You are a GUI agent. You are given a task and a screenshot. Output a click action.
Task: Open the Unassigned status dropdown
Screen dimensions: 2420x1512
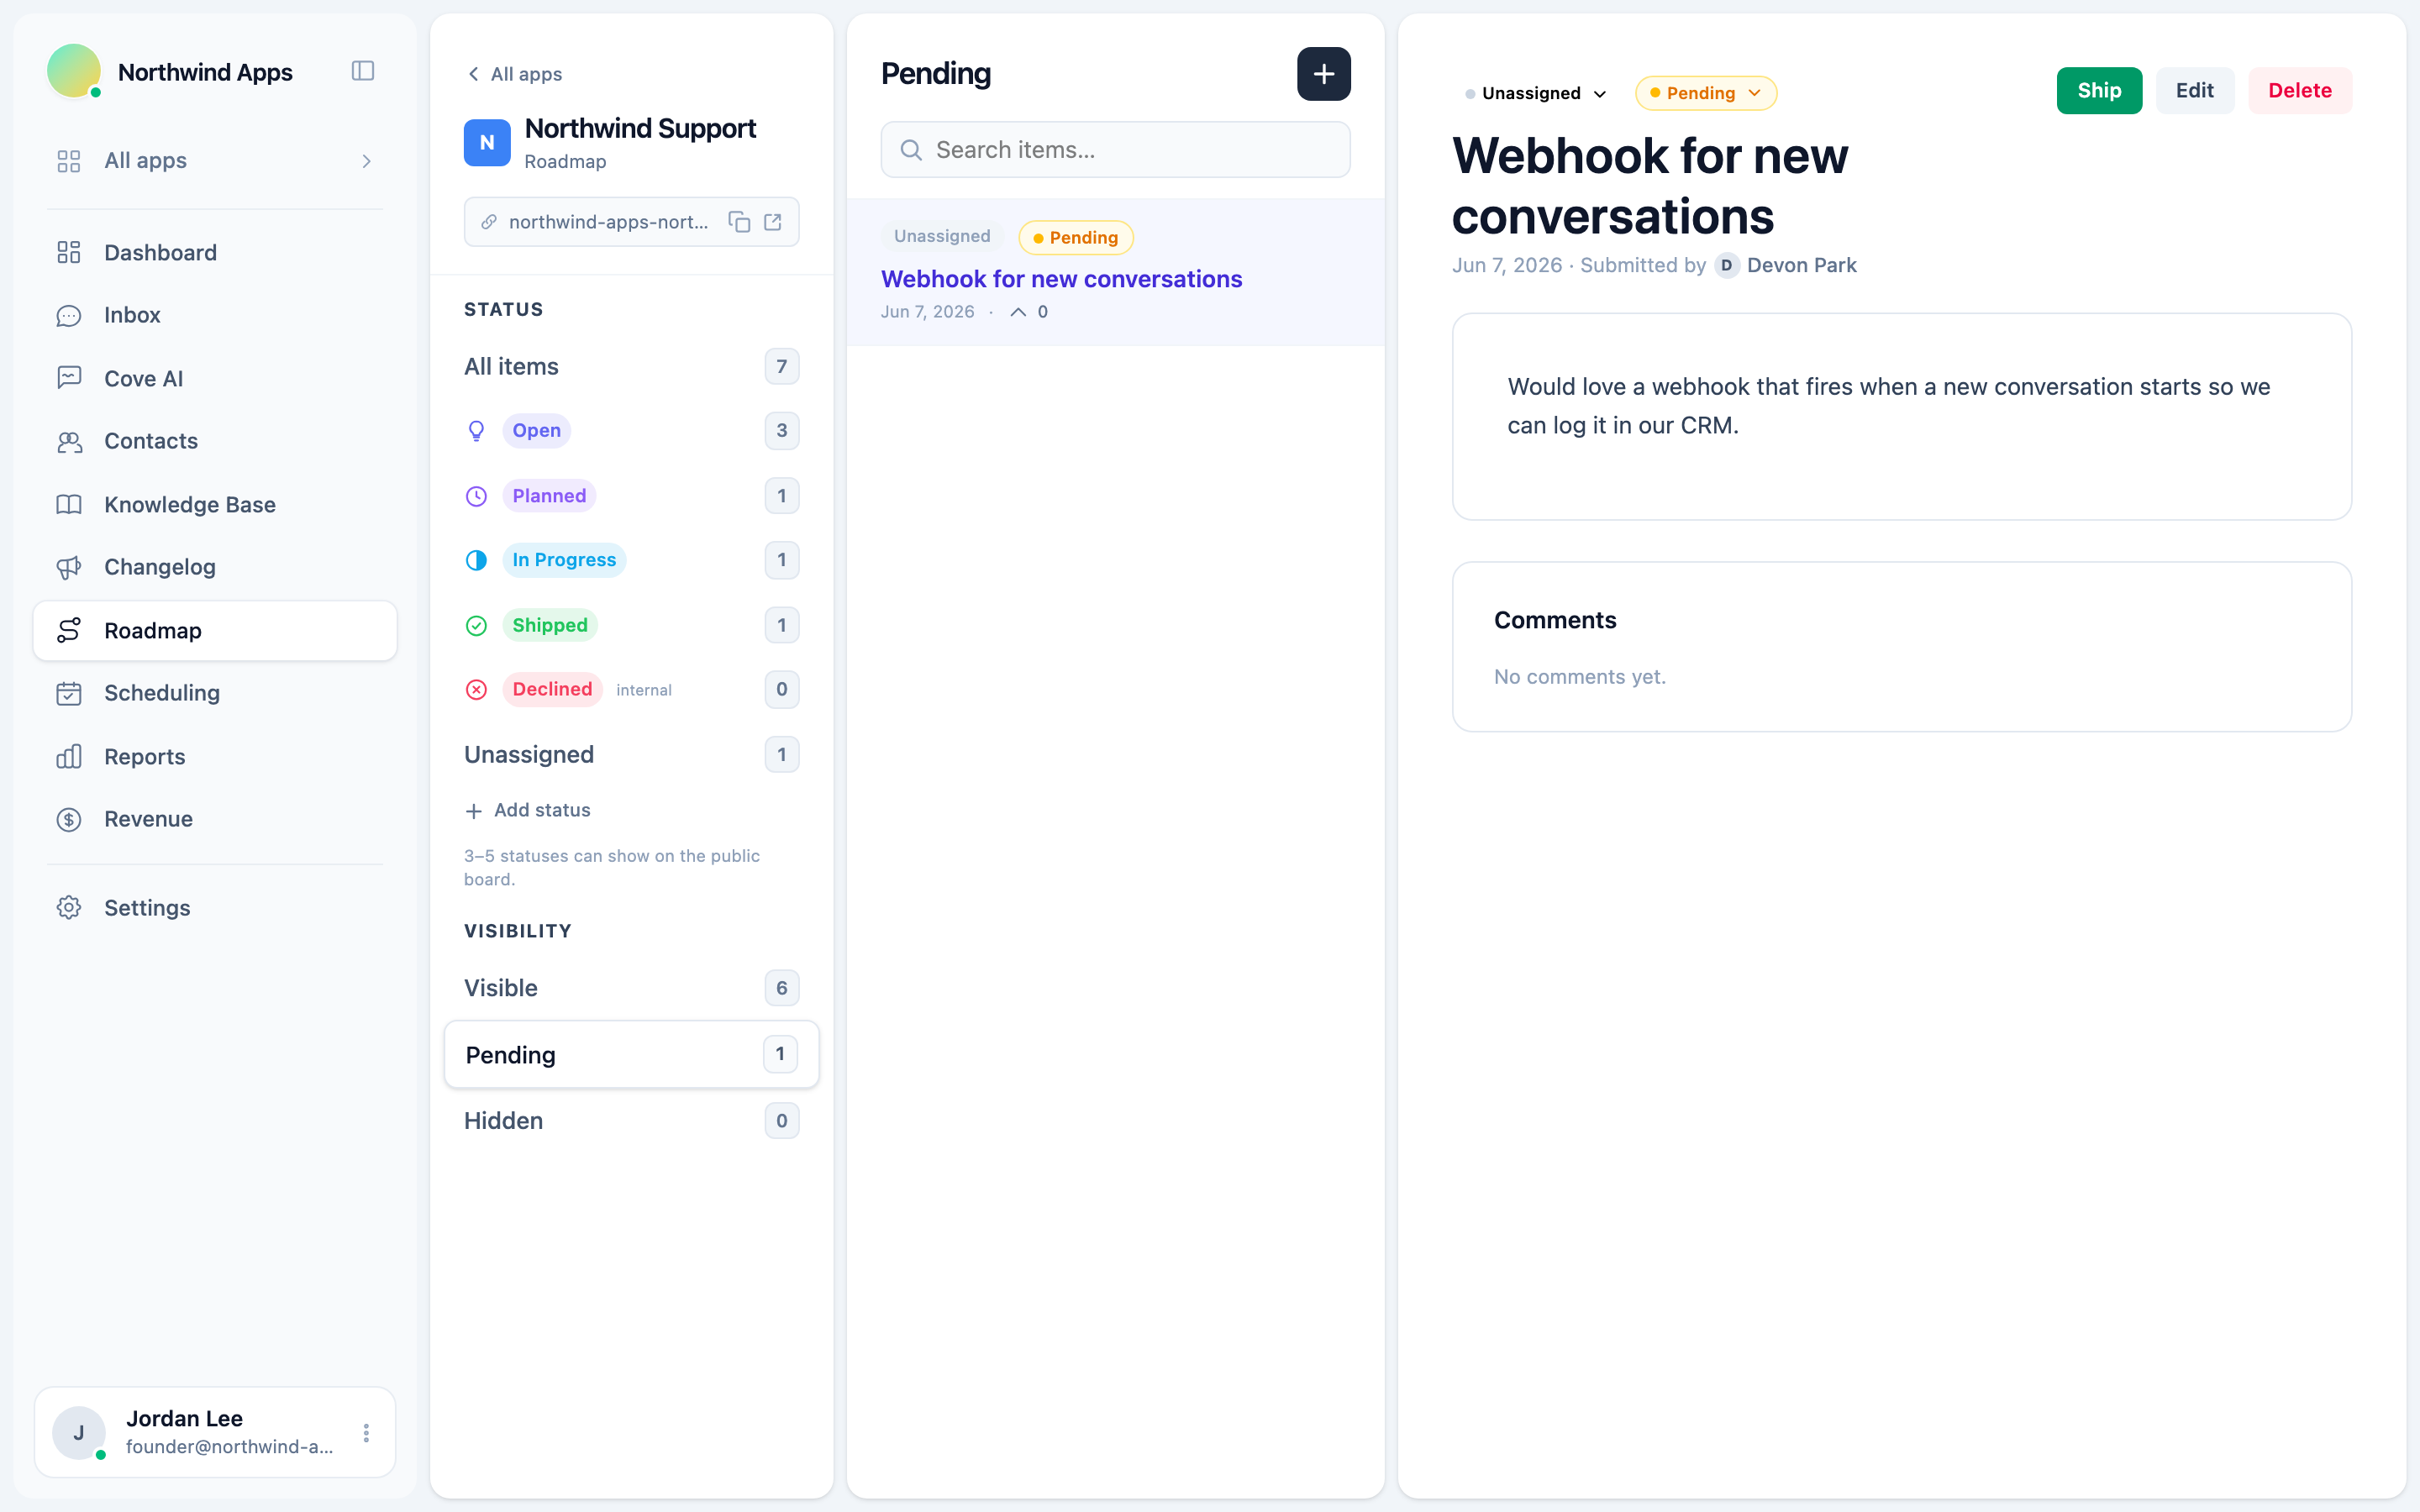pos(1537,94)
